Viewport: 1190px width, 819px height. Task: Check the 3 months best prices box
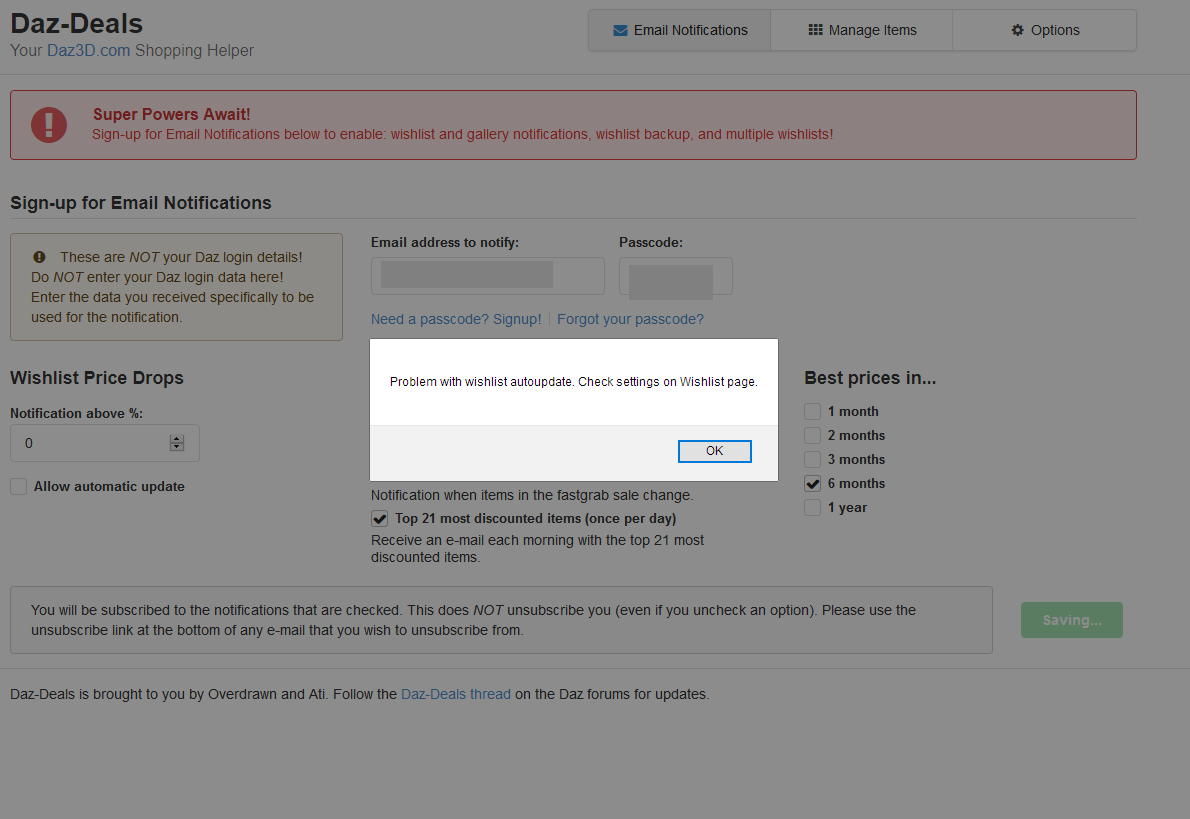pos(812,459)
